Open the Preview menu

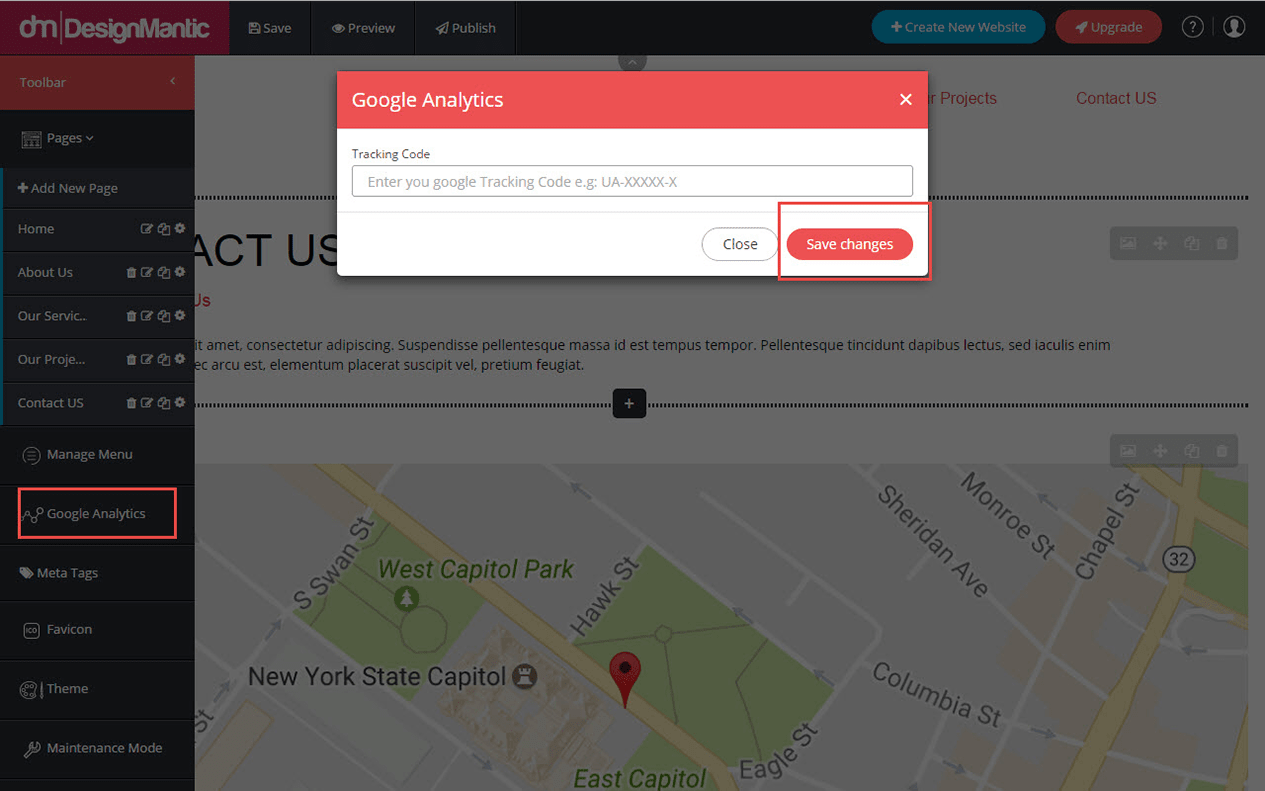[x=362, y=27]
